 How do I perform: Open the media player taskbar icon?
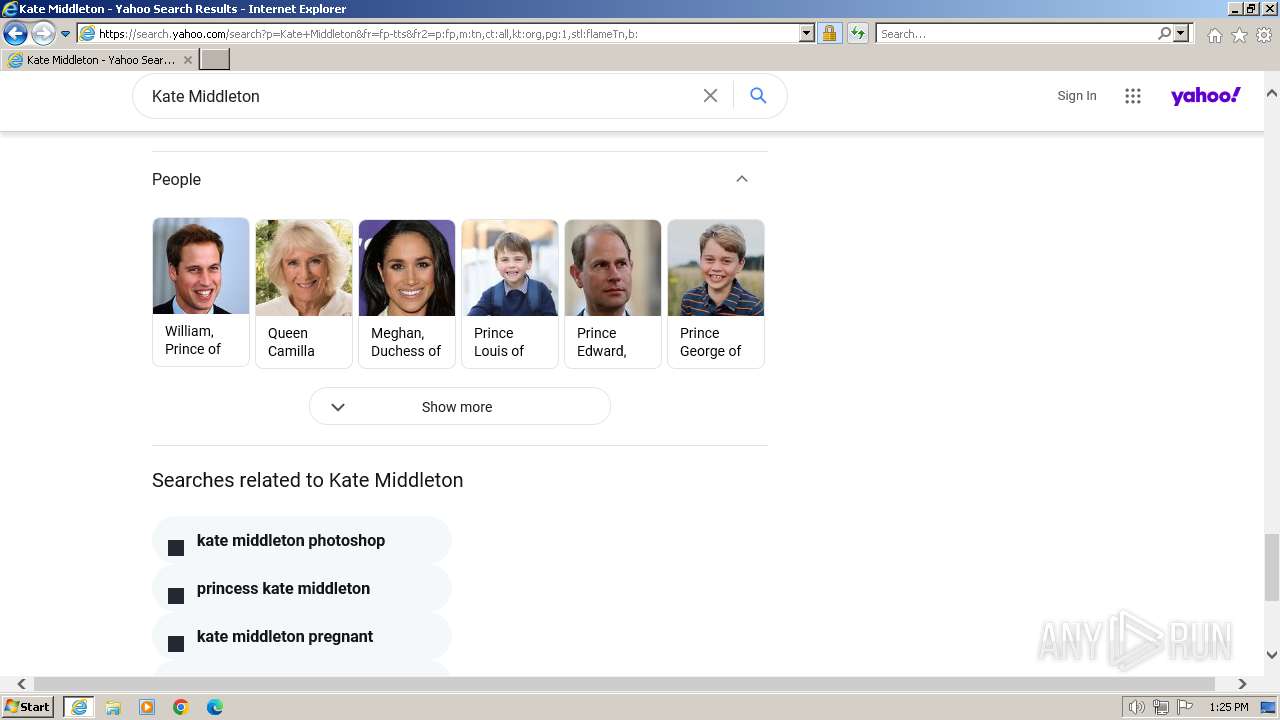point(147,707)
